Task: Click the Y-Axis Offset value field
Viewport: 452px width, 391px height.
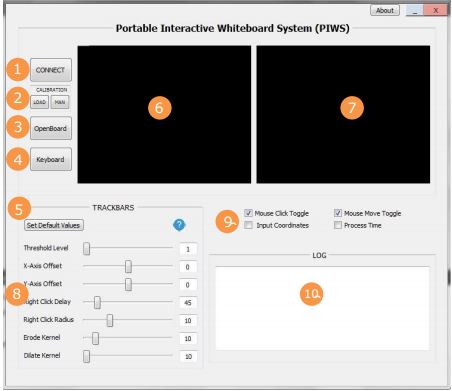Action: (188, 285)
